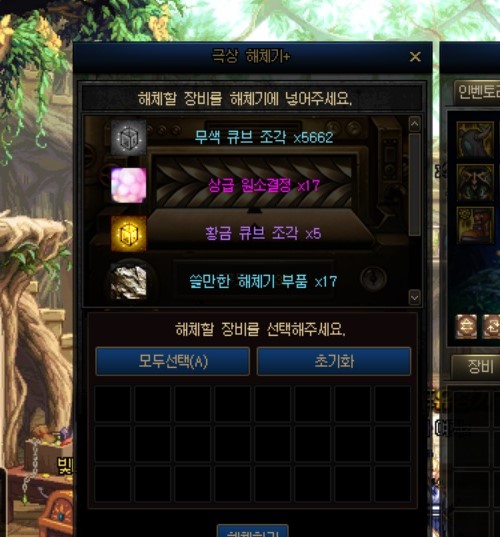Click the 무색 큐브 조각 icon

click(x=128, y=137)
